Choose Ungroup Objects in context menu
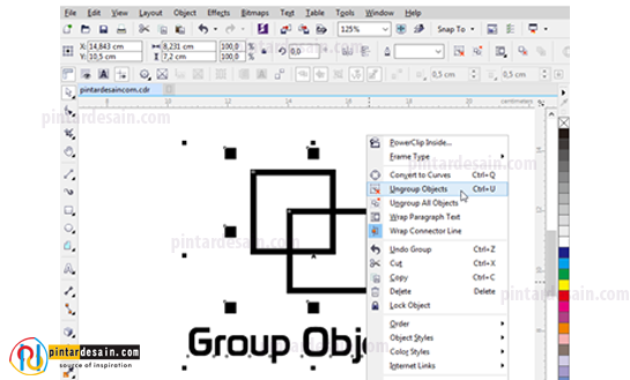The width and height of the screenshot is (630, 380). point(438,189)
